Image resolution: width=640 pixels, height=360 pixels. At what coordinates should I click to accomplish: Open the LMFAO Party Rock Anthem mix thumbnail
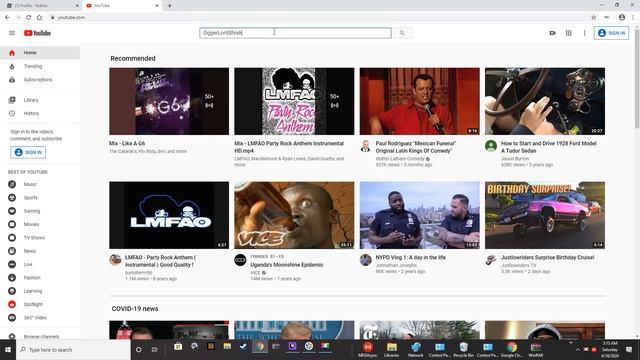[x=294, y=101]
